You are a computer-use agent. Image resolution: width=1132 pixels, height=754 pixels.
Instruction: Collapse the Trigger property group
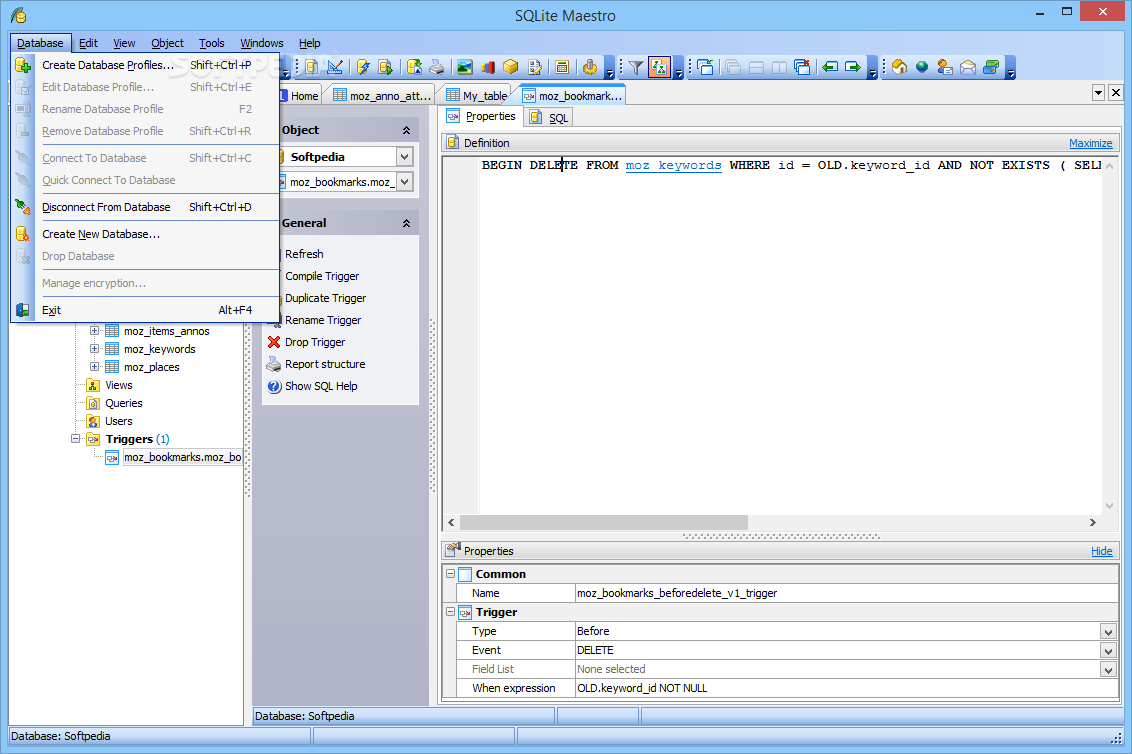point(450,612)
